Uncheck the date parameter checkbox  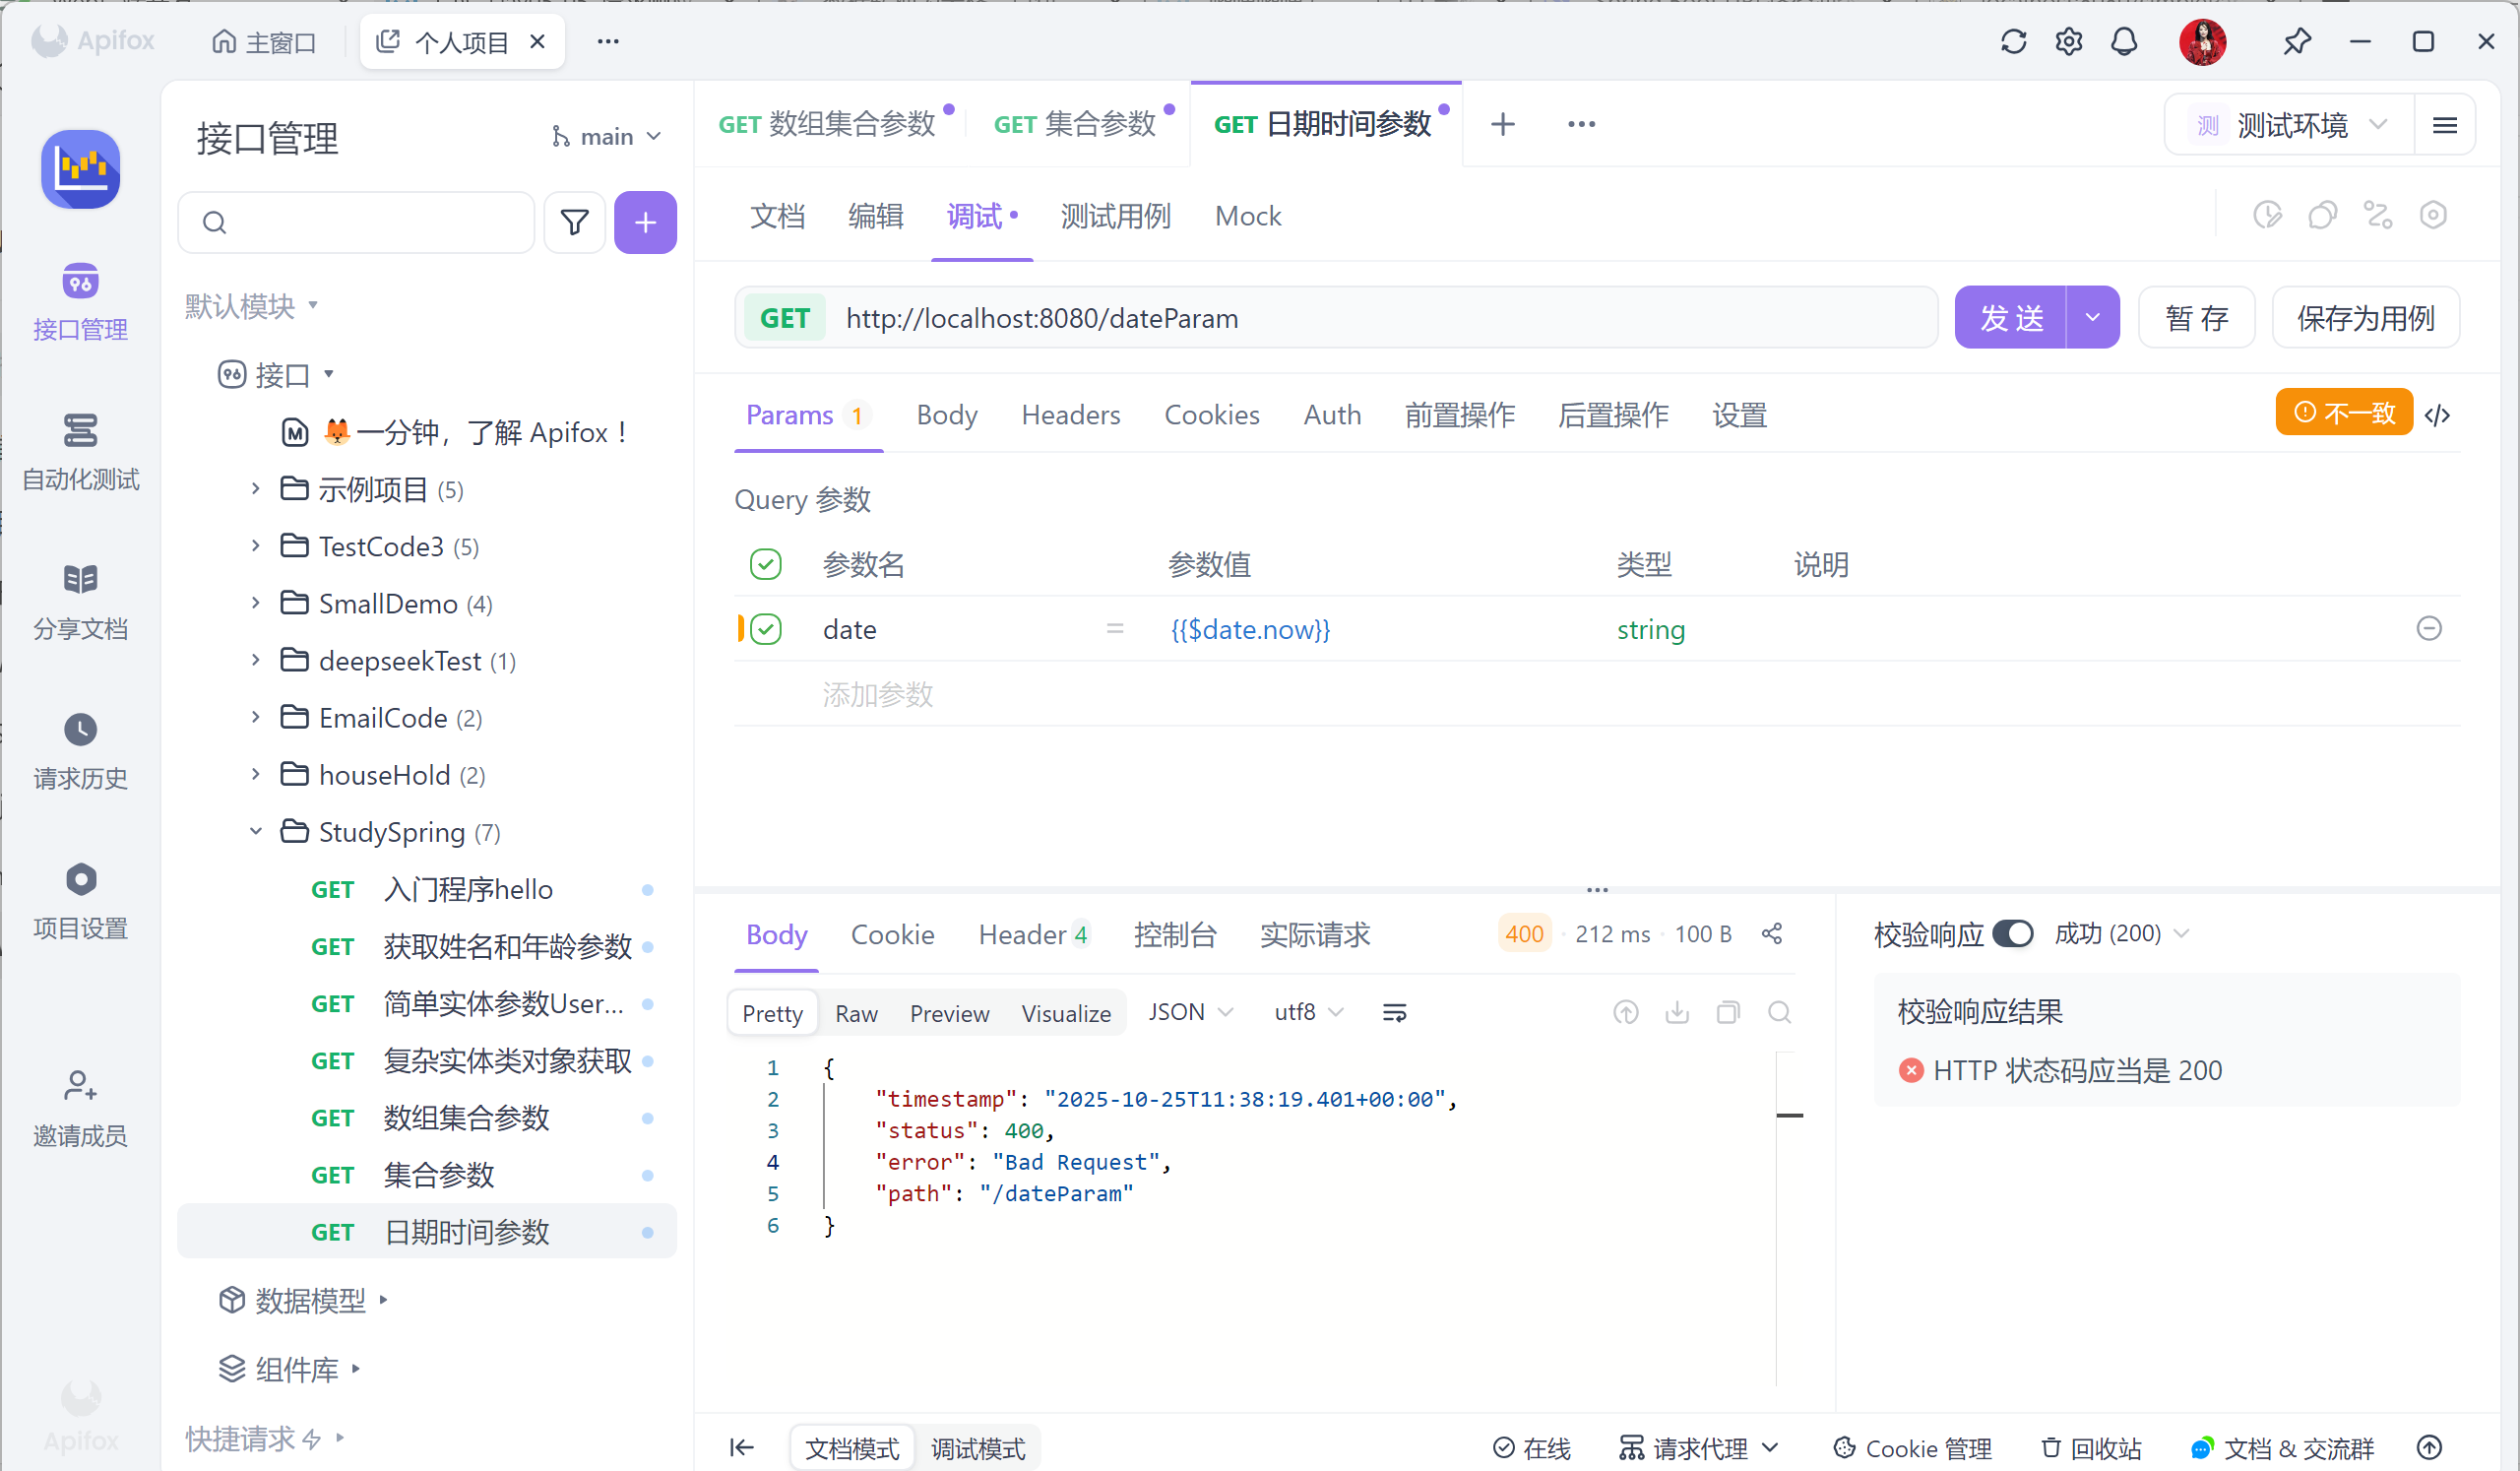click(x=766, y=629)
